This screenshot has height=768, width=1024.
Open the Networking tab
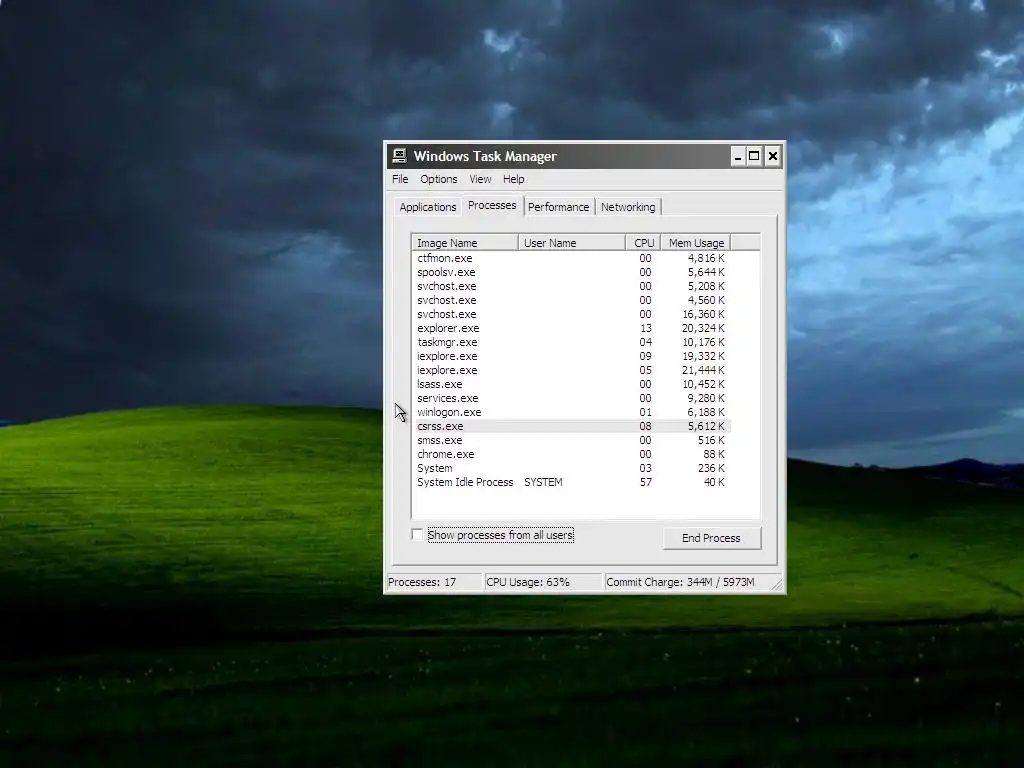[628, 207]
